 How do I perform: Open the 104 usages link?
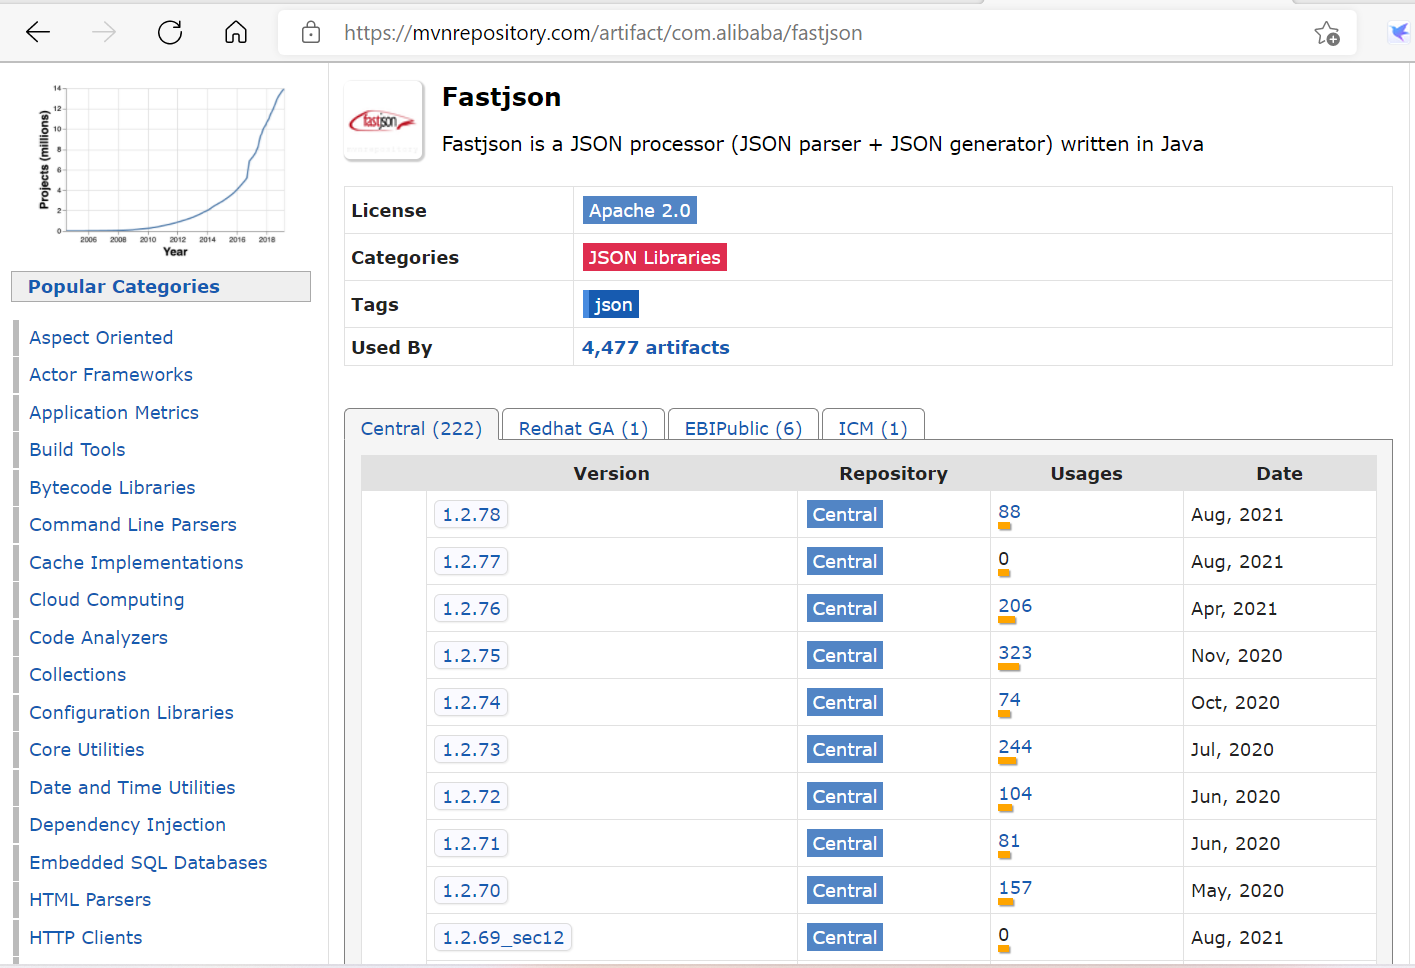pos(1015,794)
